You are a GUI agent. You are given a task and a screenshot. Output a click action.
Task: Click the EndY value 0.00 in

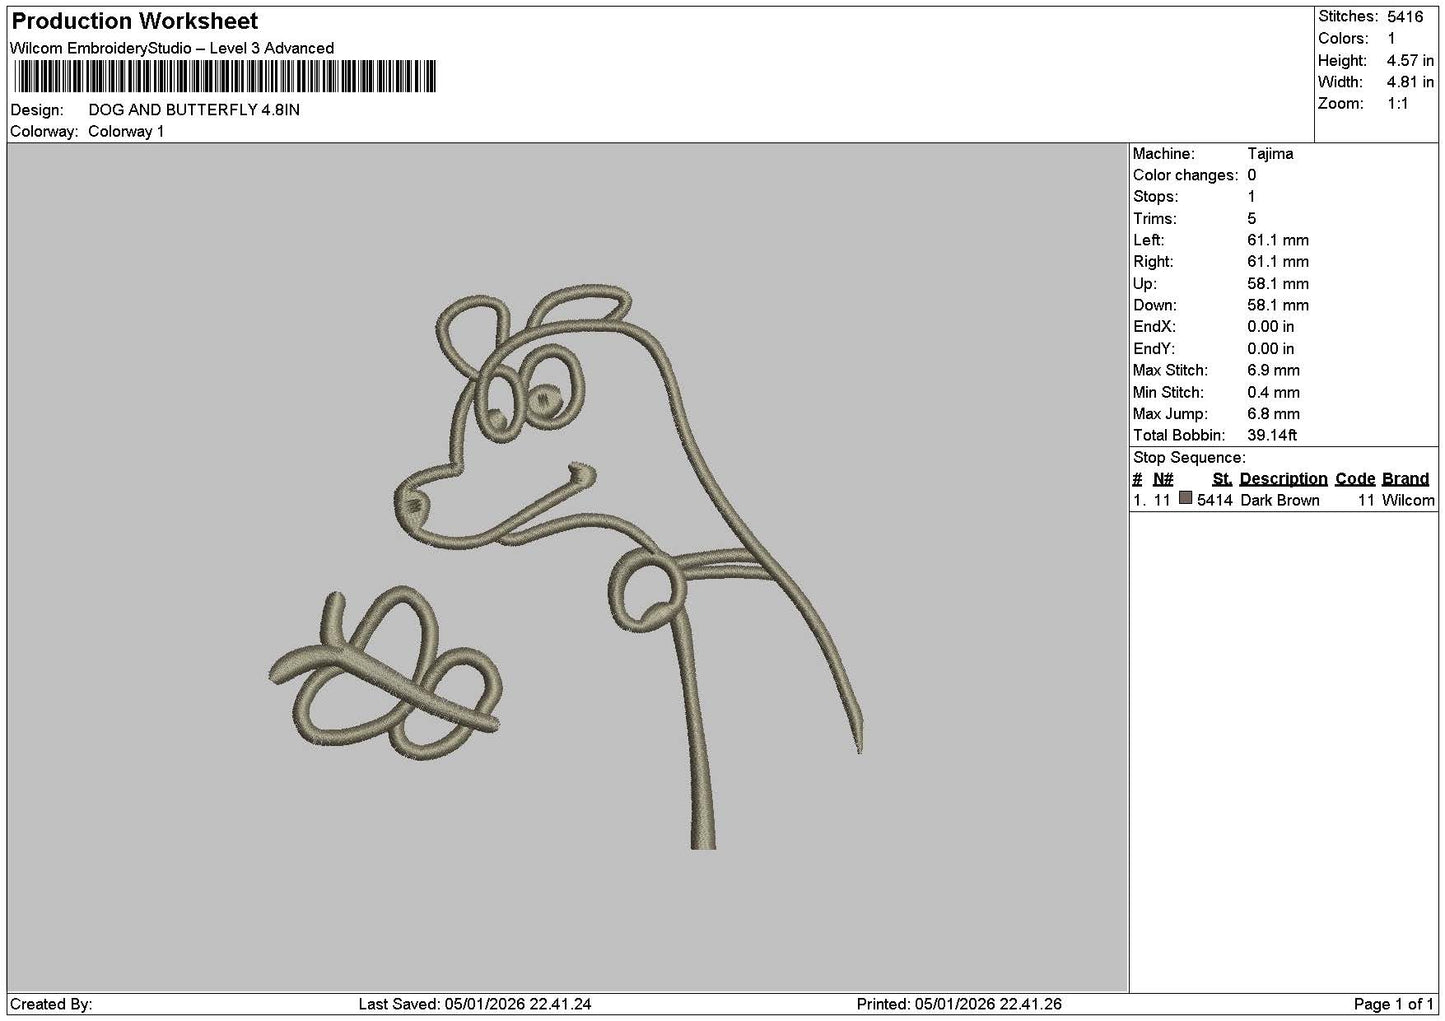[1271, 349]
